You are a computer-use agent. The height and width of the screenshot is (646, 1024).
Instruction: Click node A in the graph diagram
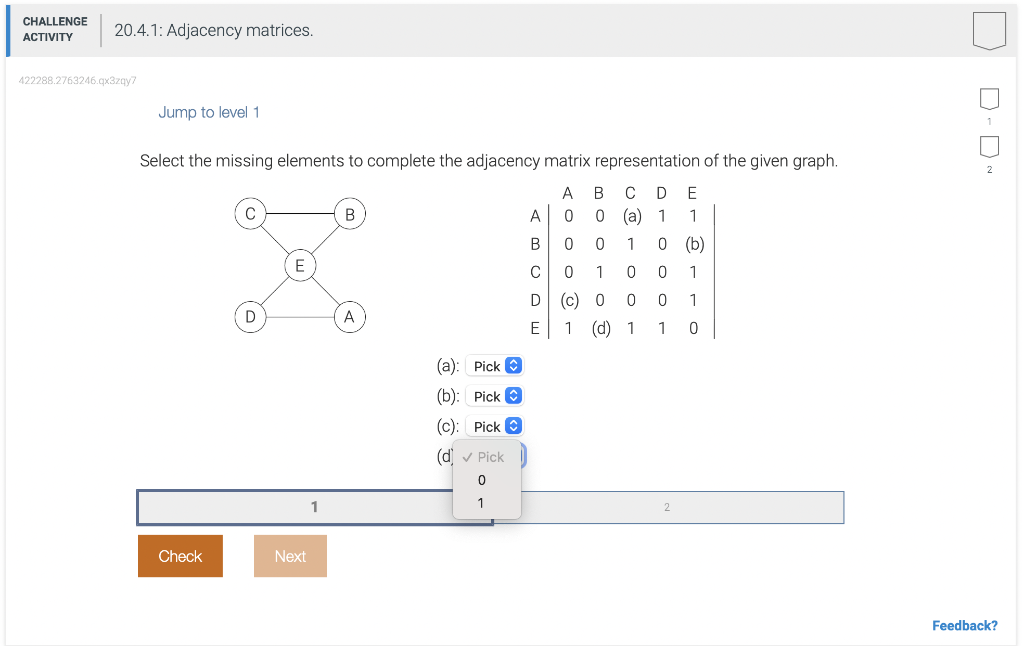click(x=348, y=316)
